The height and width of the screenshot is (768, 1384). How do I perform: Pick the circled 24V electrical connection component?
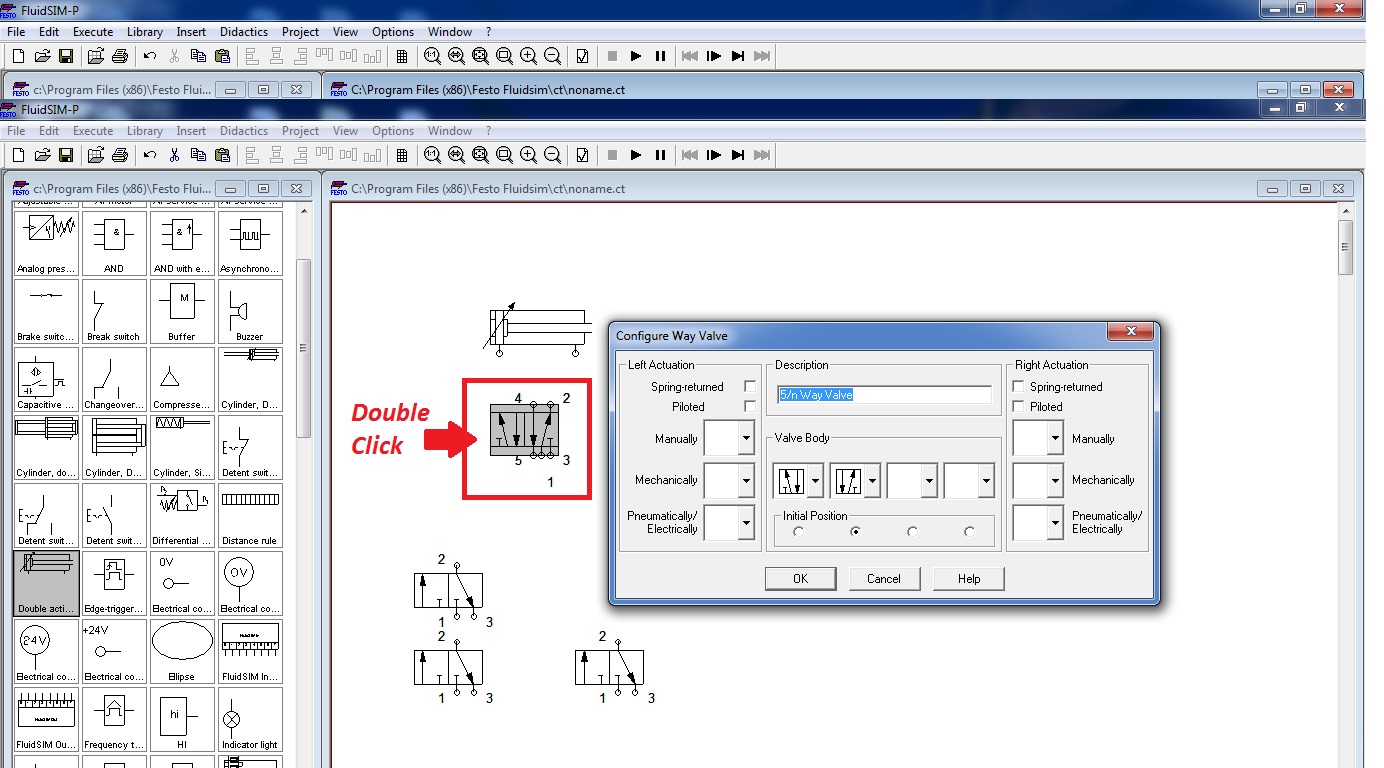[47, 650]
